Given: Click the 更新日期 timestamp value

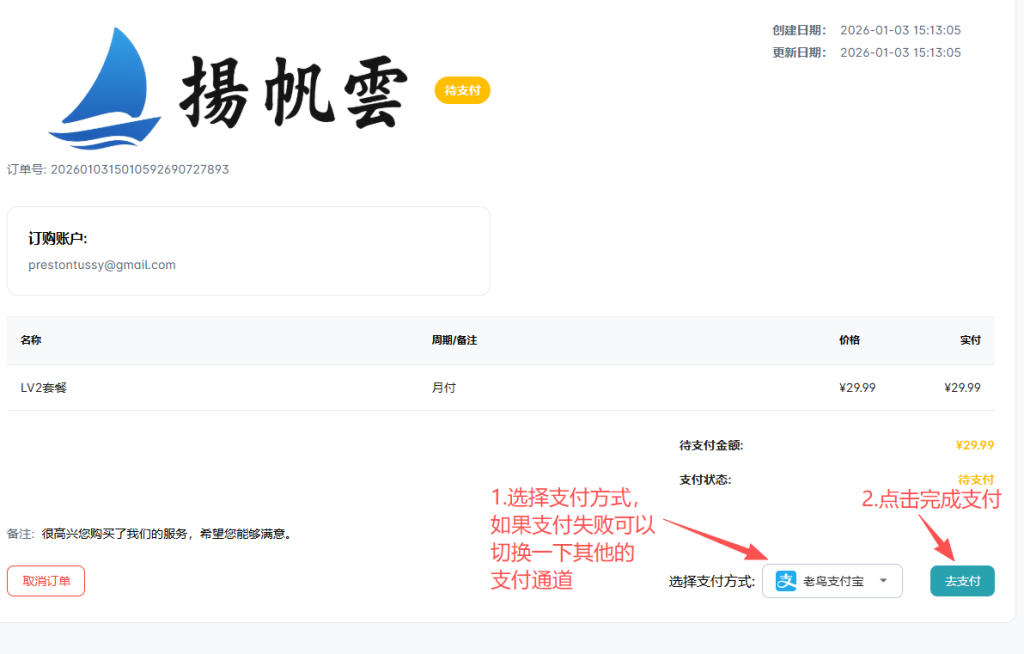Looking at the screenshot, I should pyautogui.click(x=900, y=52).
